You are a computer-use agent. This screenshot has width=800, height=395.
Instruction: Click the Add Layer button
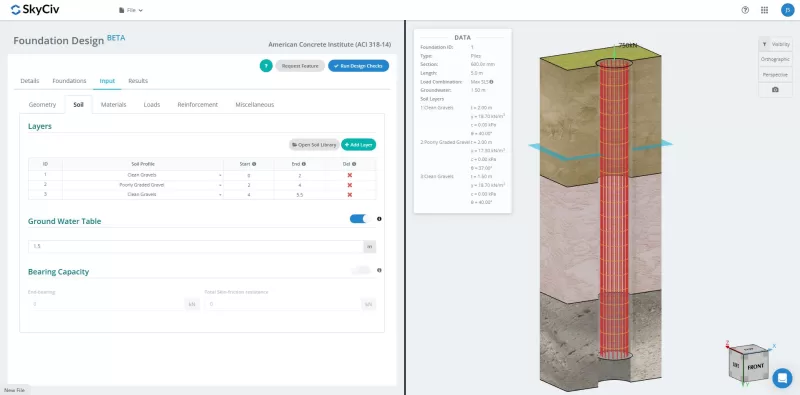359,145
